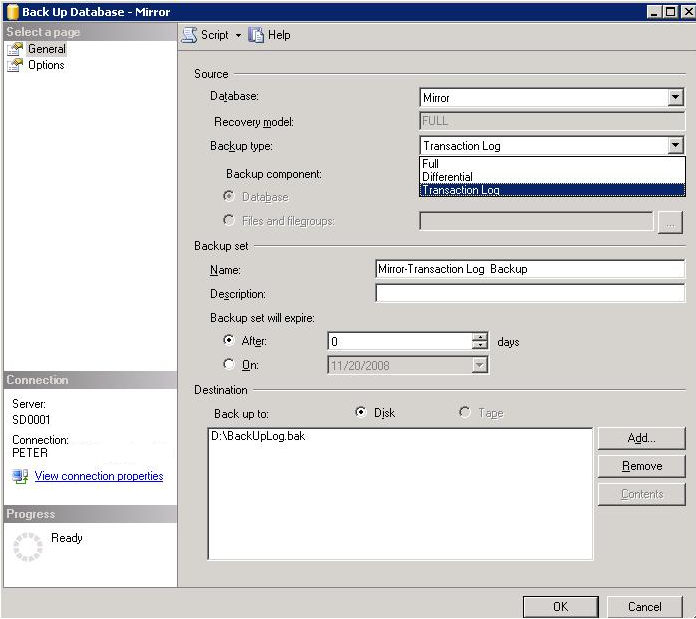Open the General page entry
This screenshot has width=696, height=619.
pyautogui.click(x=47, y=49)
